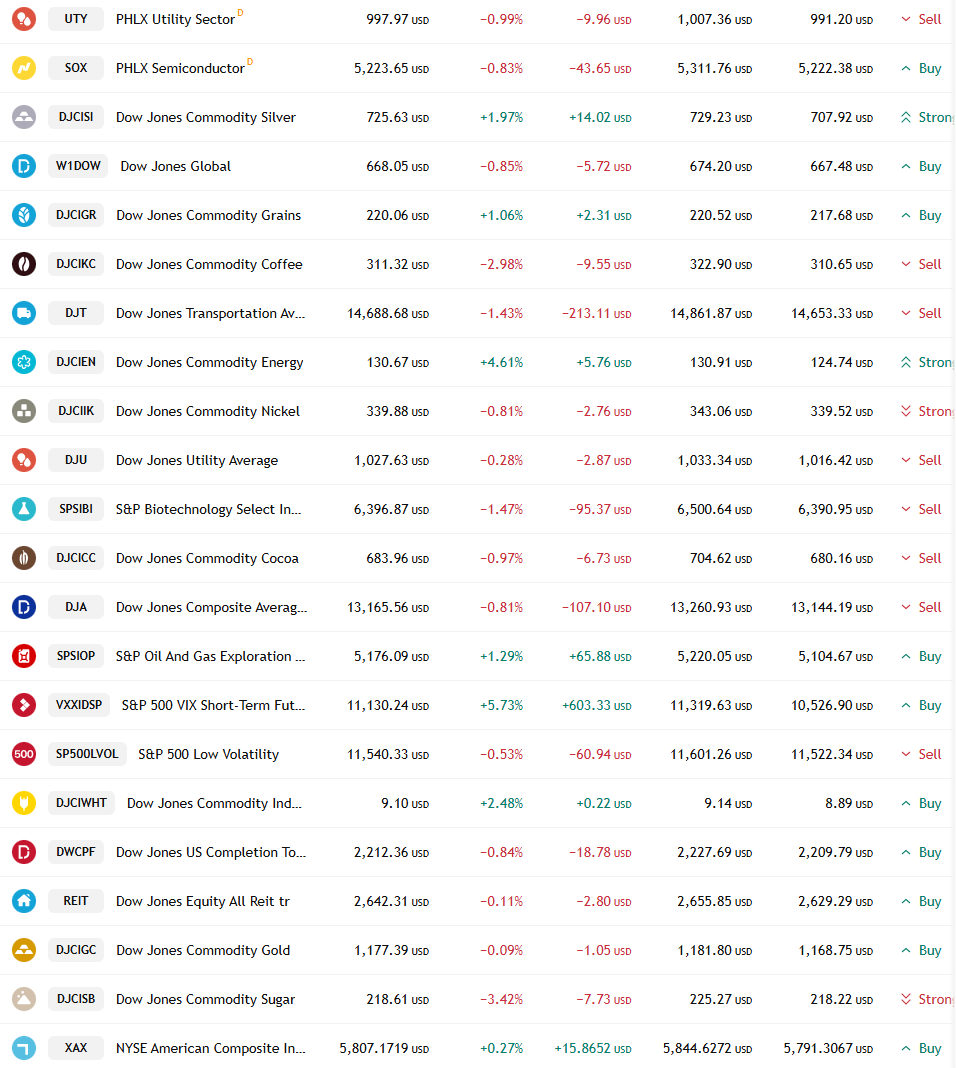Click the Commodity Cocoa icon
956x1068 pixels.
click(x=24, y=559)
